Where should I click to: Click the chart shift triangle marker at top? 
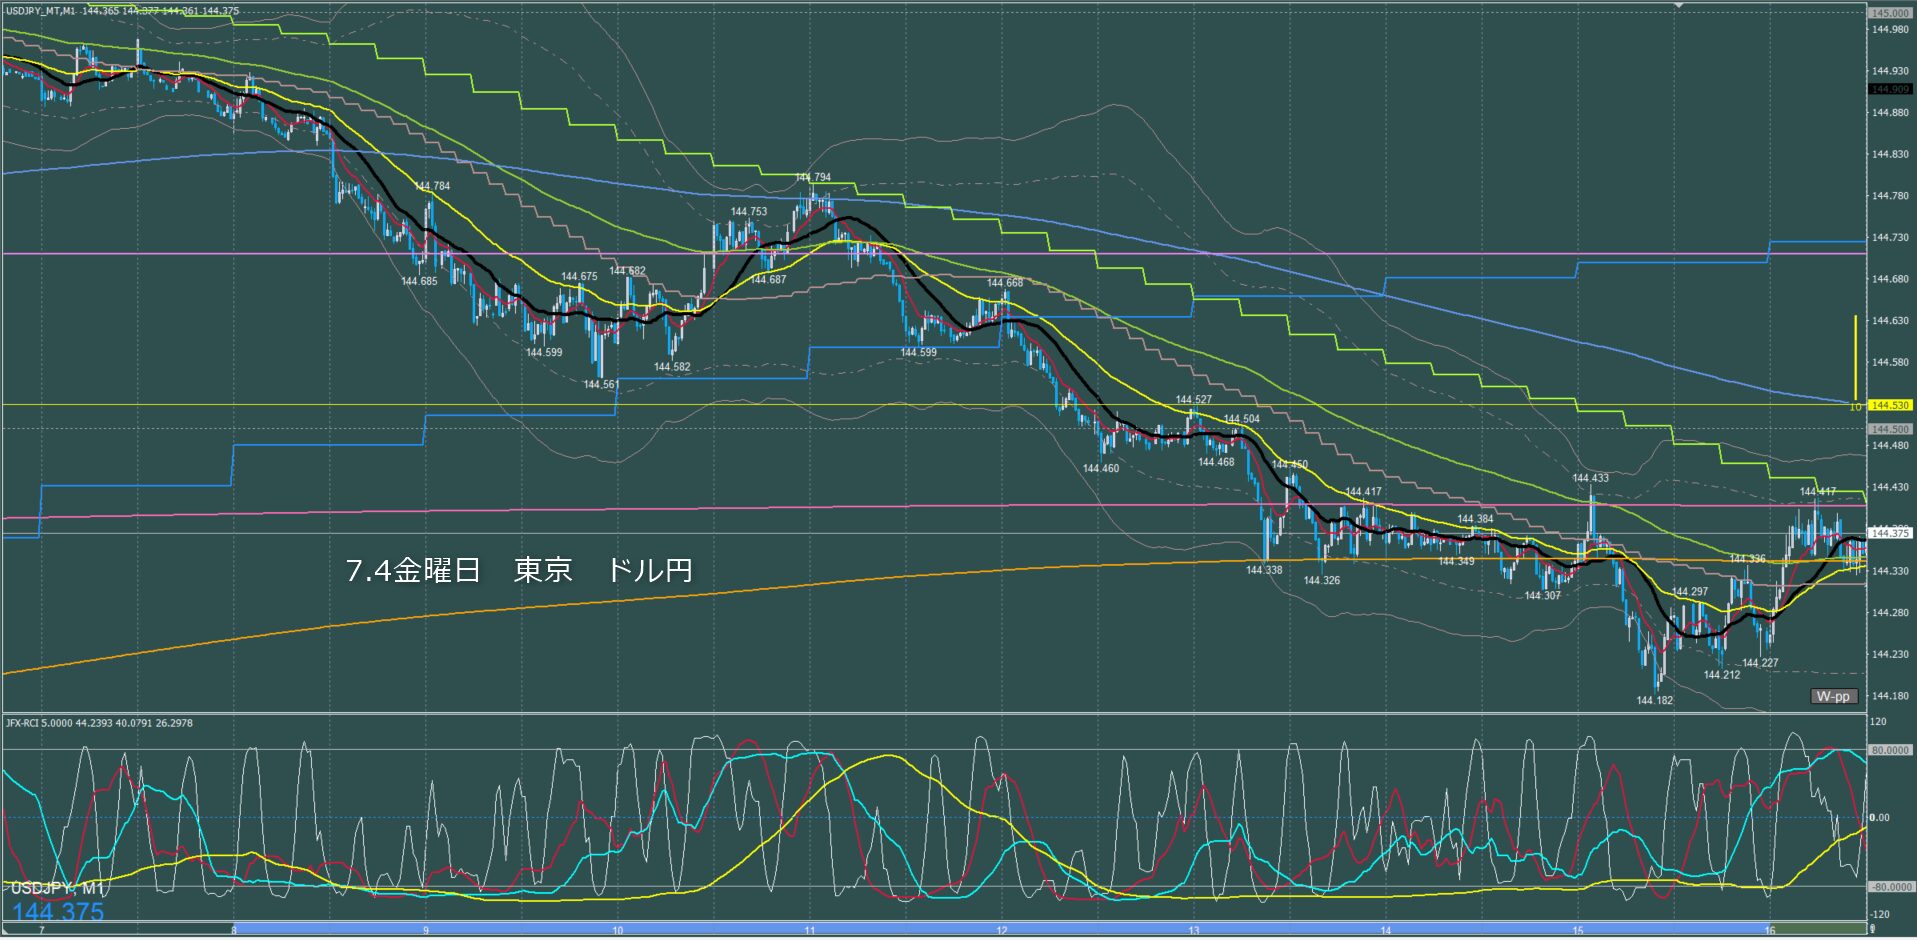1679,5
